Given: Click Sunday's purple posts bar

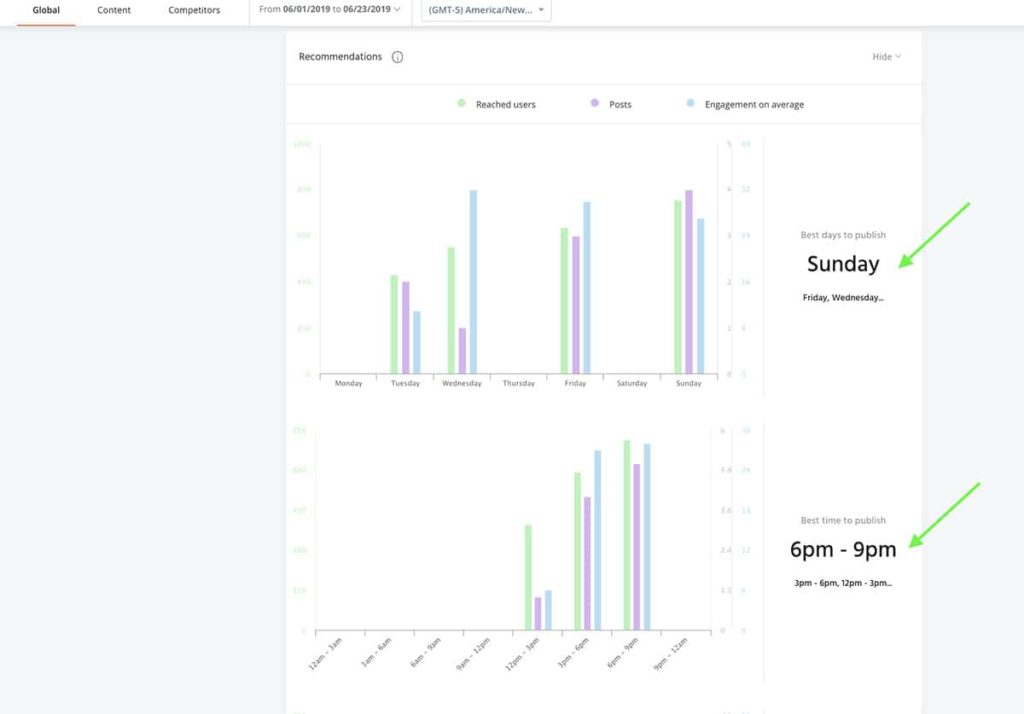Looking at the screenshot, I should [689, 282].
